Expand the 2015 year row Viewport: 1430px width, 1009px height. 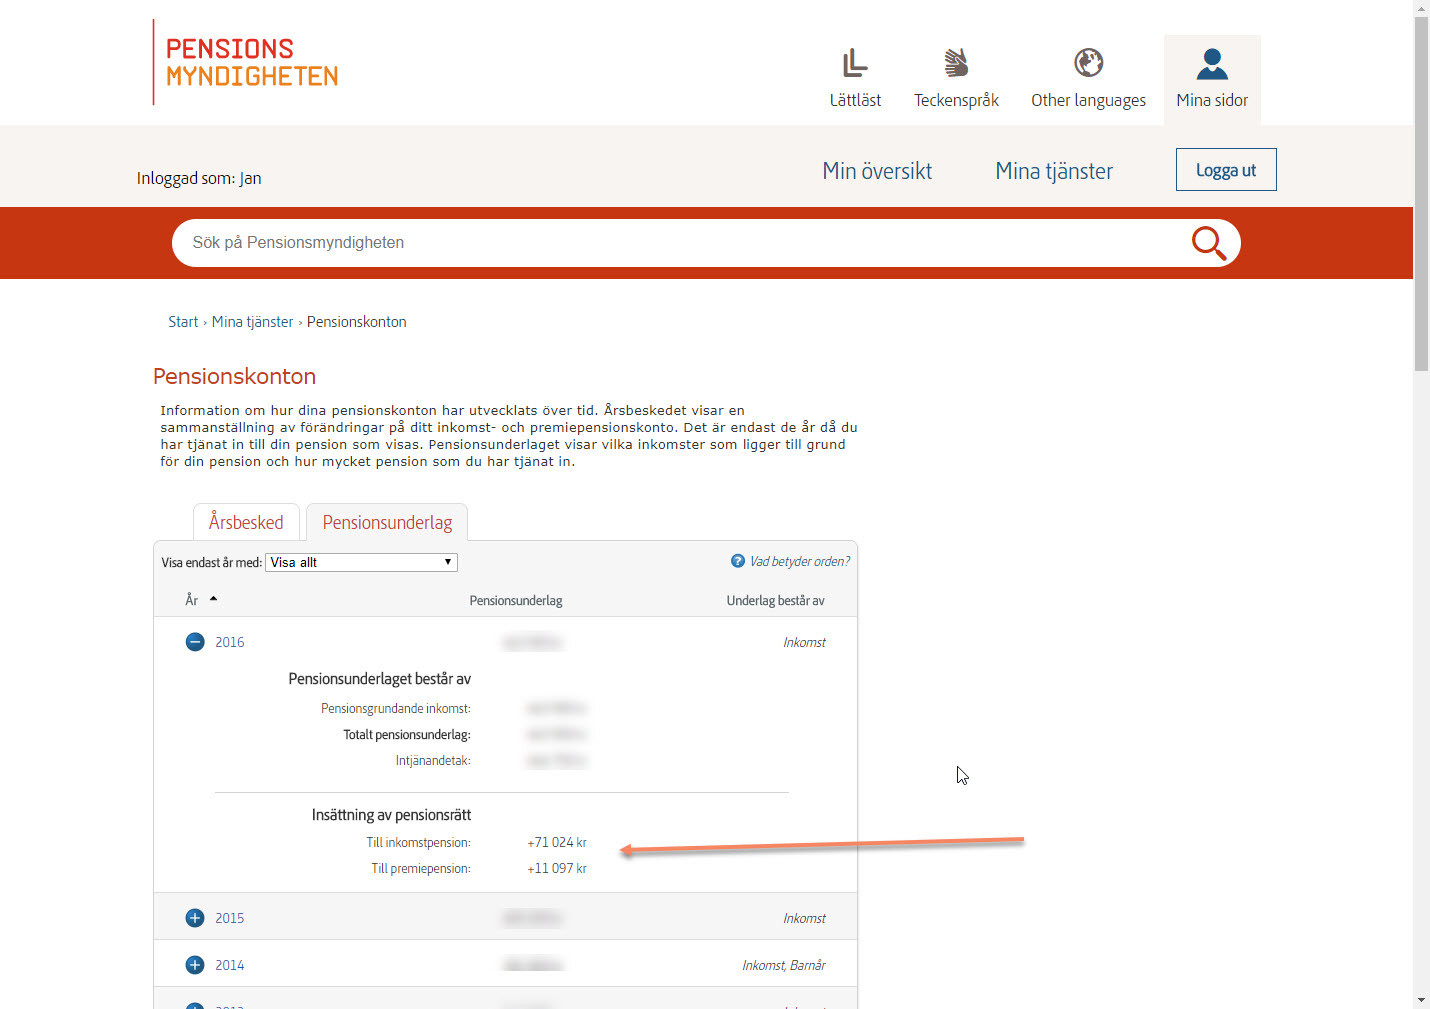195,918
